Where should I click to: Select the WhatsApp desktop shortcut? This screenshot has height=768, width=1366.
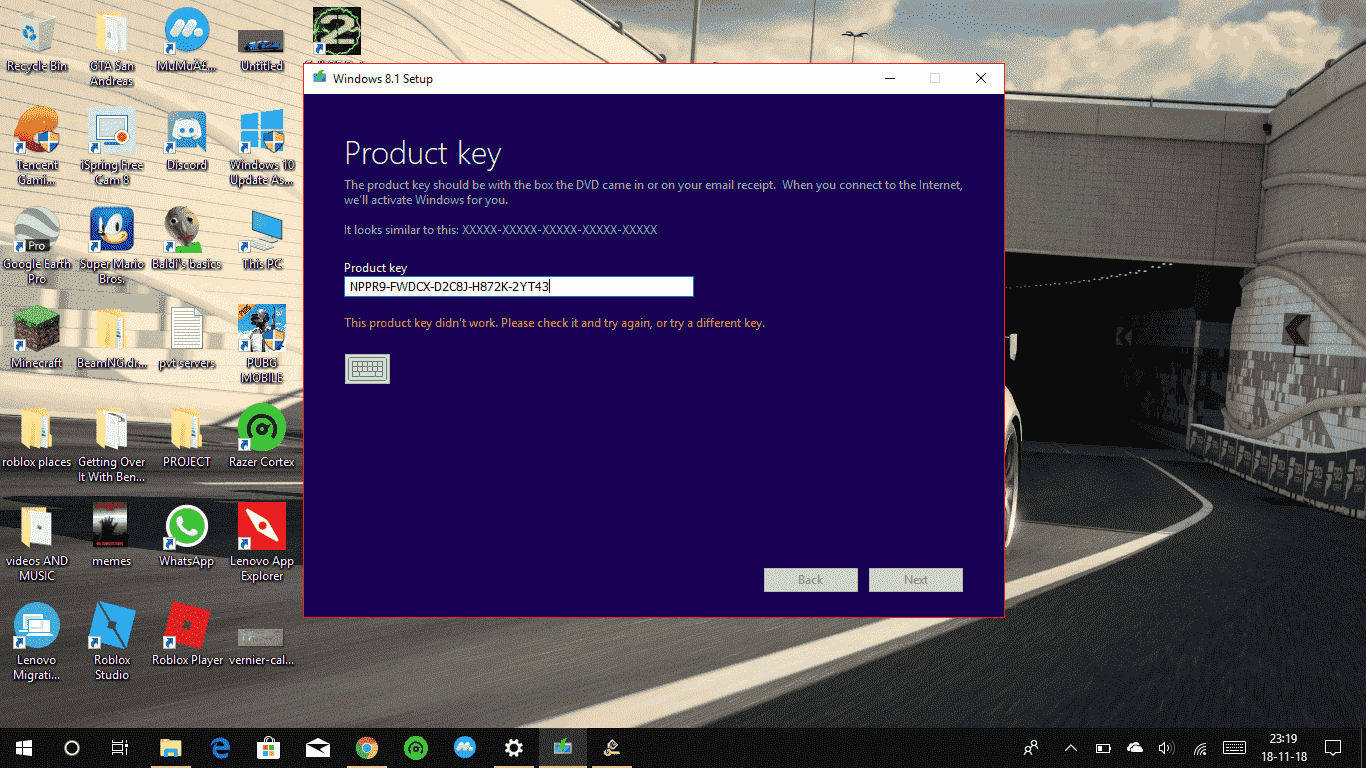point(186,535)
